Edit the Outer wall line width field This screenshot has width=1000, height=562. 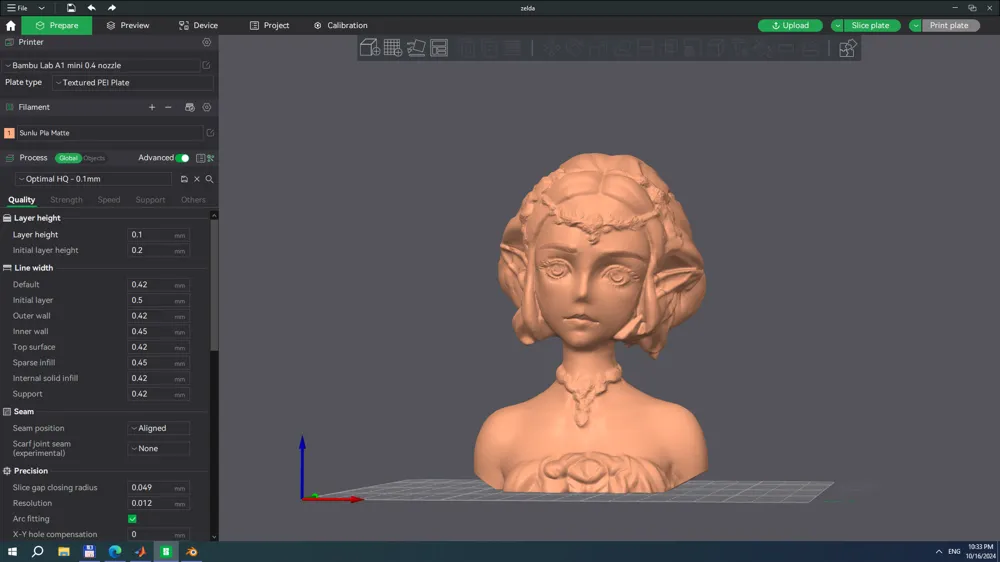pos(158,316)
